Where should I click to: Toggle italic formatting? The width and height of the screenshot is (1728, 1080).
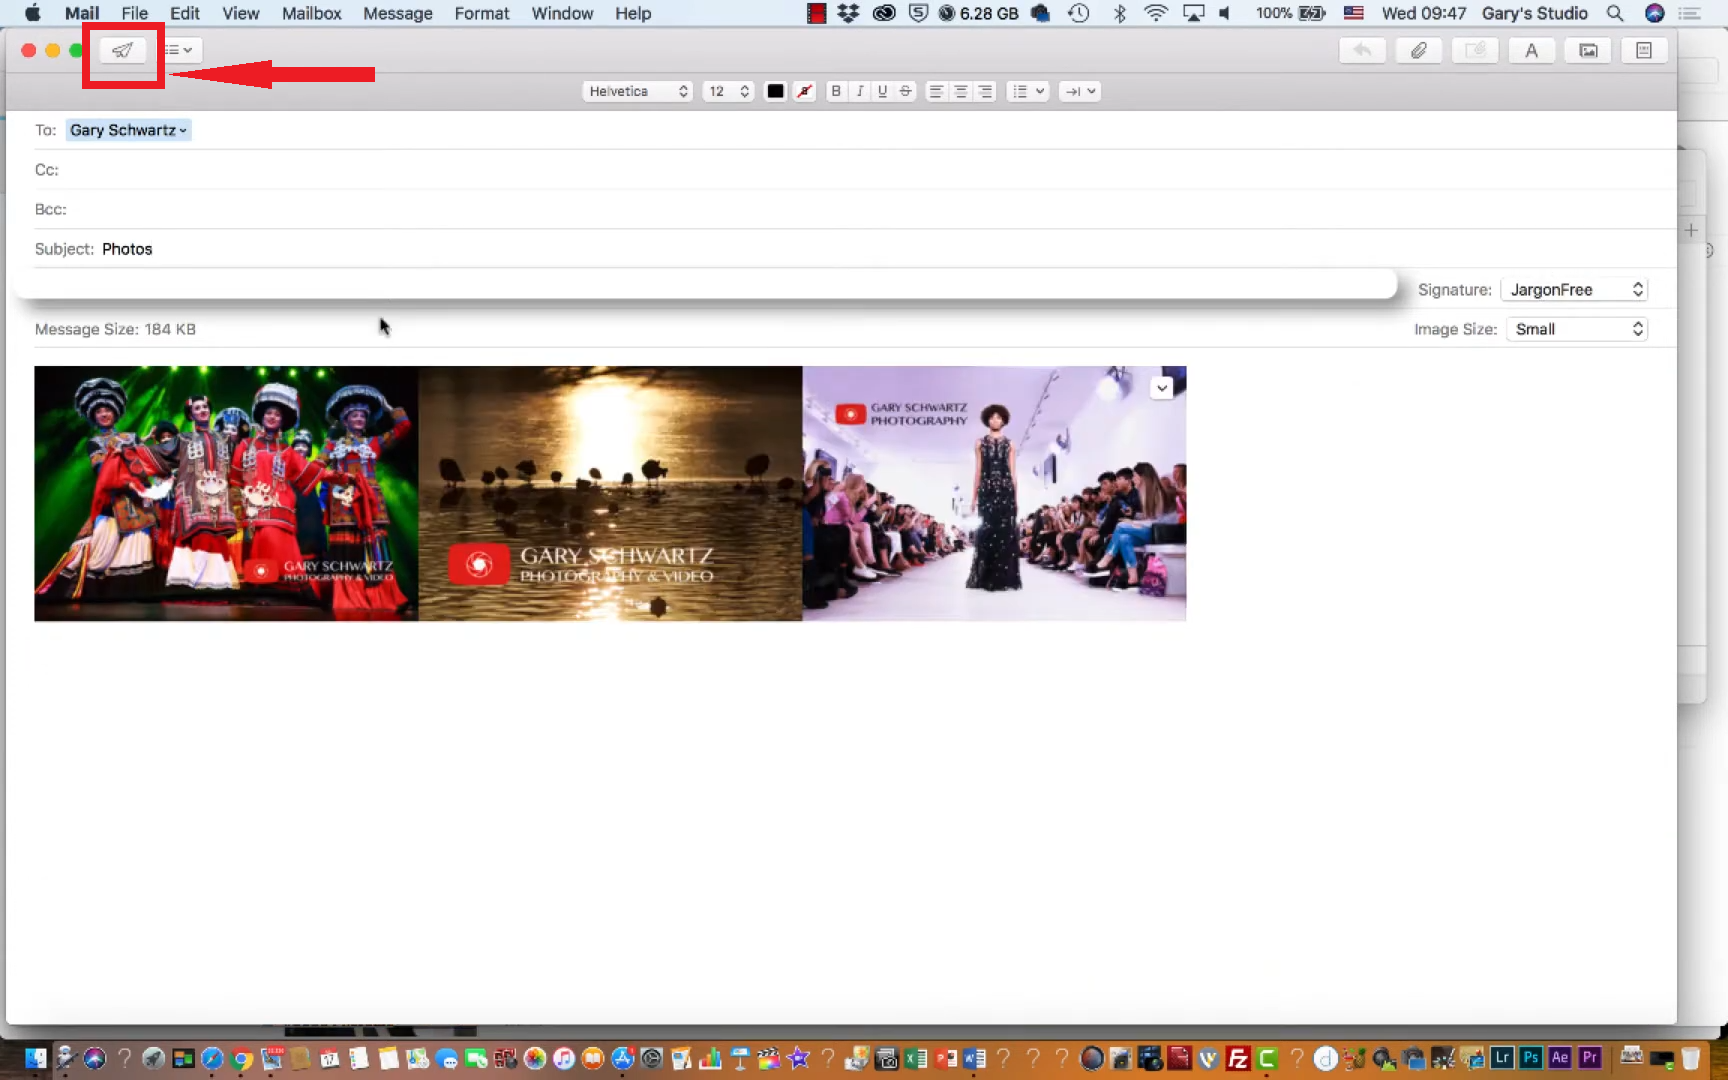pos(859,91)
